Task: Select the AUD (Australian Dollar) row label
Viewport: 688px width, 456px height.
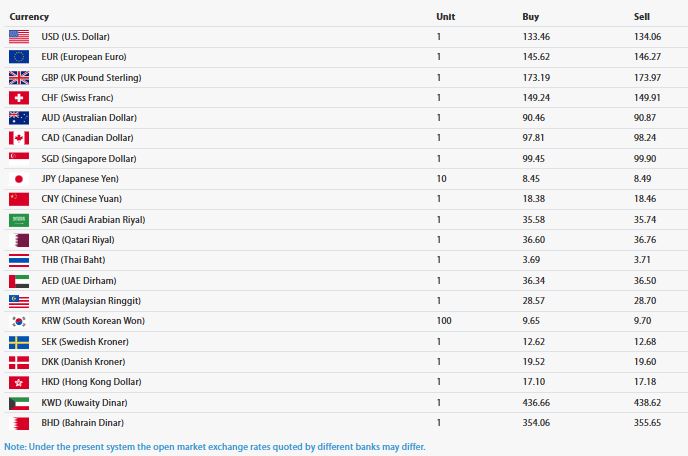Action: point(89,118)
